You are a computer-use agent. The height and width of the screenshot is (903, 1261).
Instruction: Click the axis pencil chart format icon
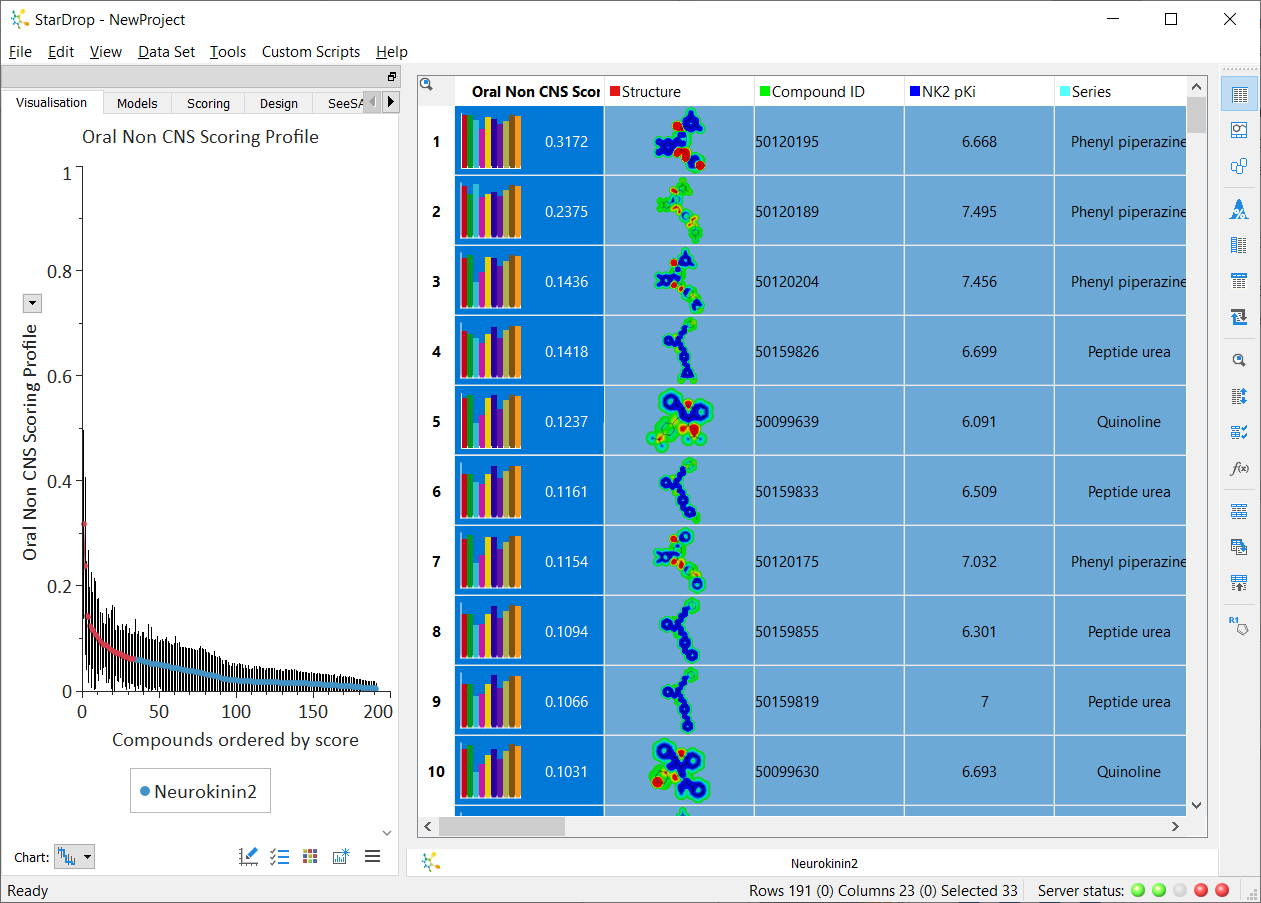249,856
